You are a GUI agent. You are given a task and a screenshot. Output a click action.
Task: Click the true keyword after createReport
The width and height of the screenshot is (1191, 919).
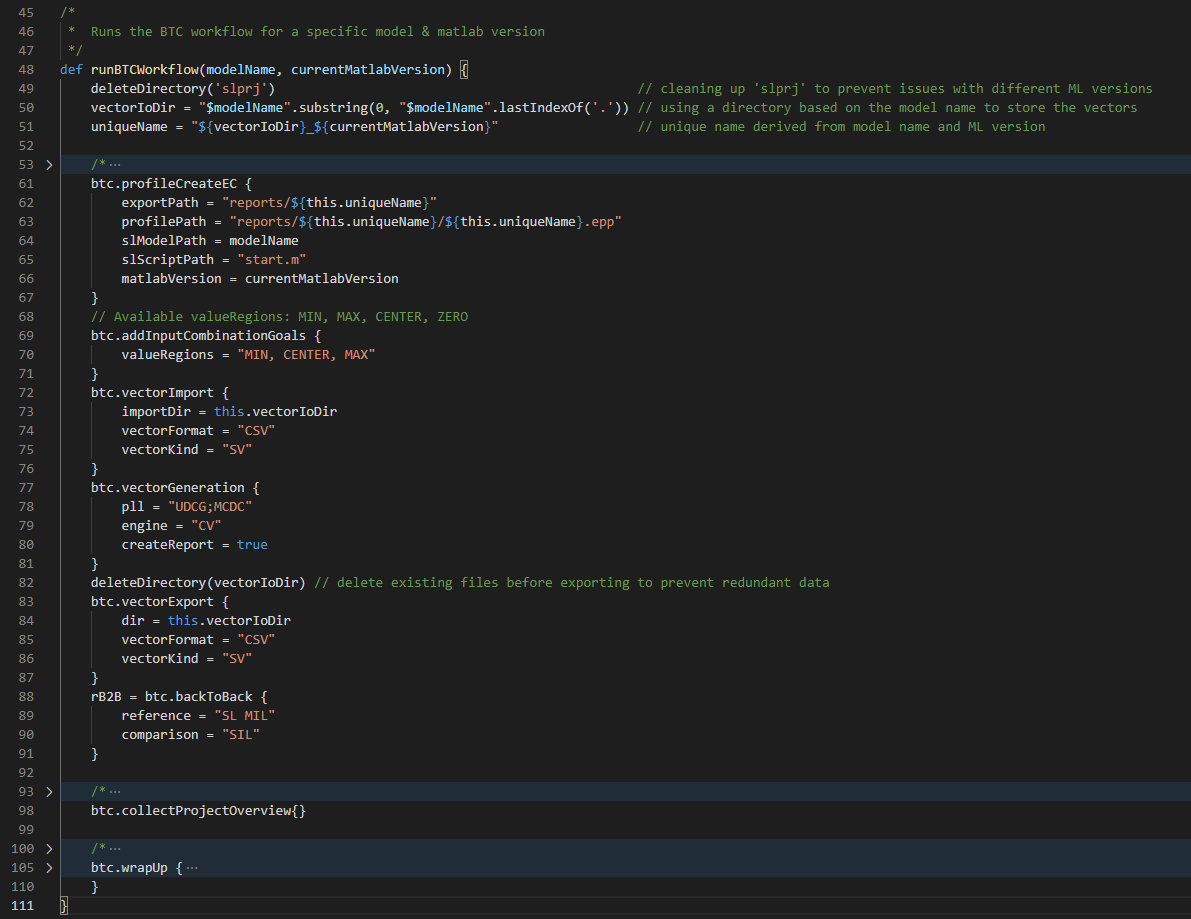point(252,544)
